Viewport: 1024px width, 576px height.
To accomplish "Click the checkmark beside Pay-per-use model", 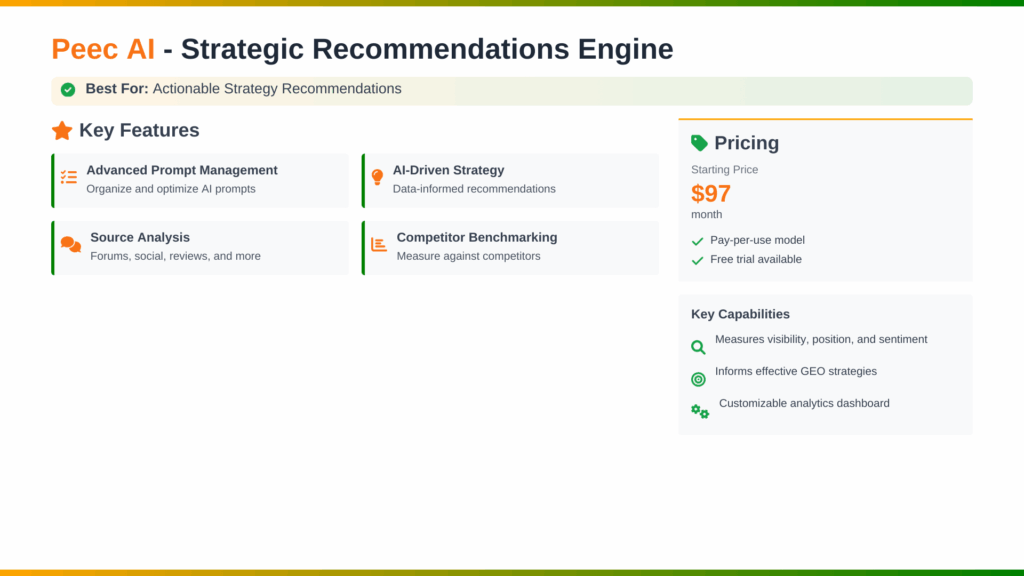I will [x=697, y=241].
